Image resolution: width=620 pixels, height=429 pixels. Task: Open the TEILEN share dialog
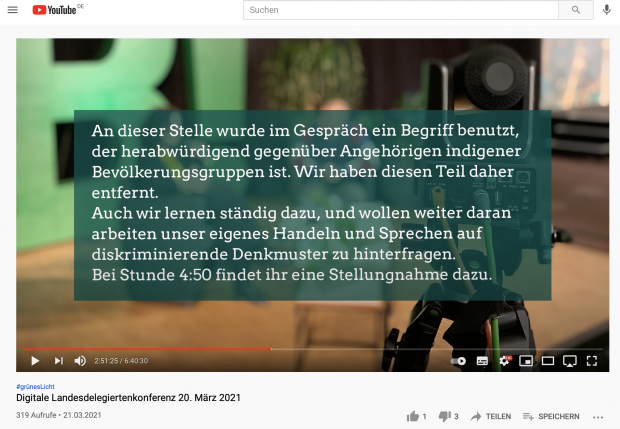pyautogui.click(x=491, y=416)
